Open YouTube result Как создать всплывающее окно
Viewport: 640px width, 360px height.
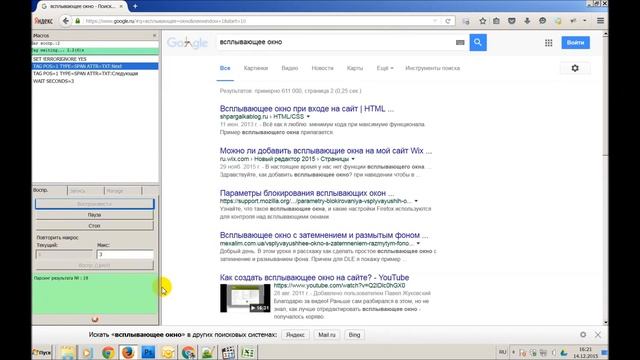[x=314, y=277]
